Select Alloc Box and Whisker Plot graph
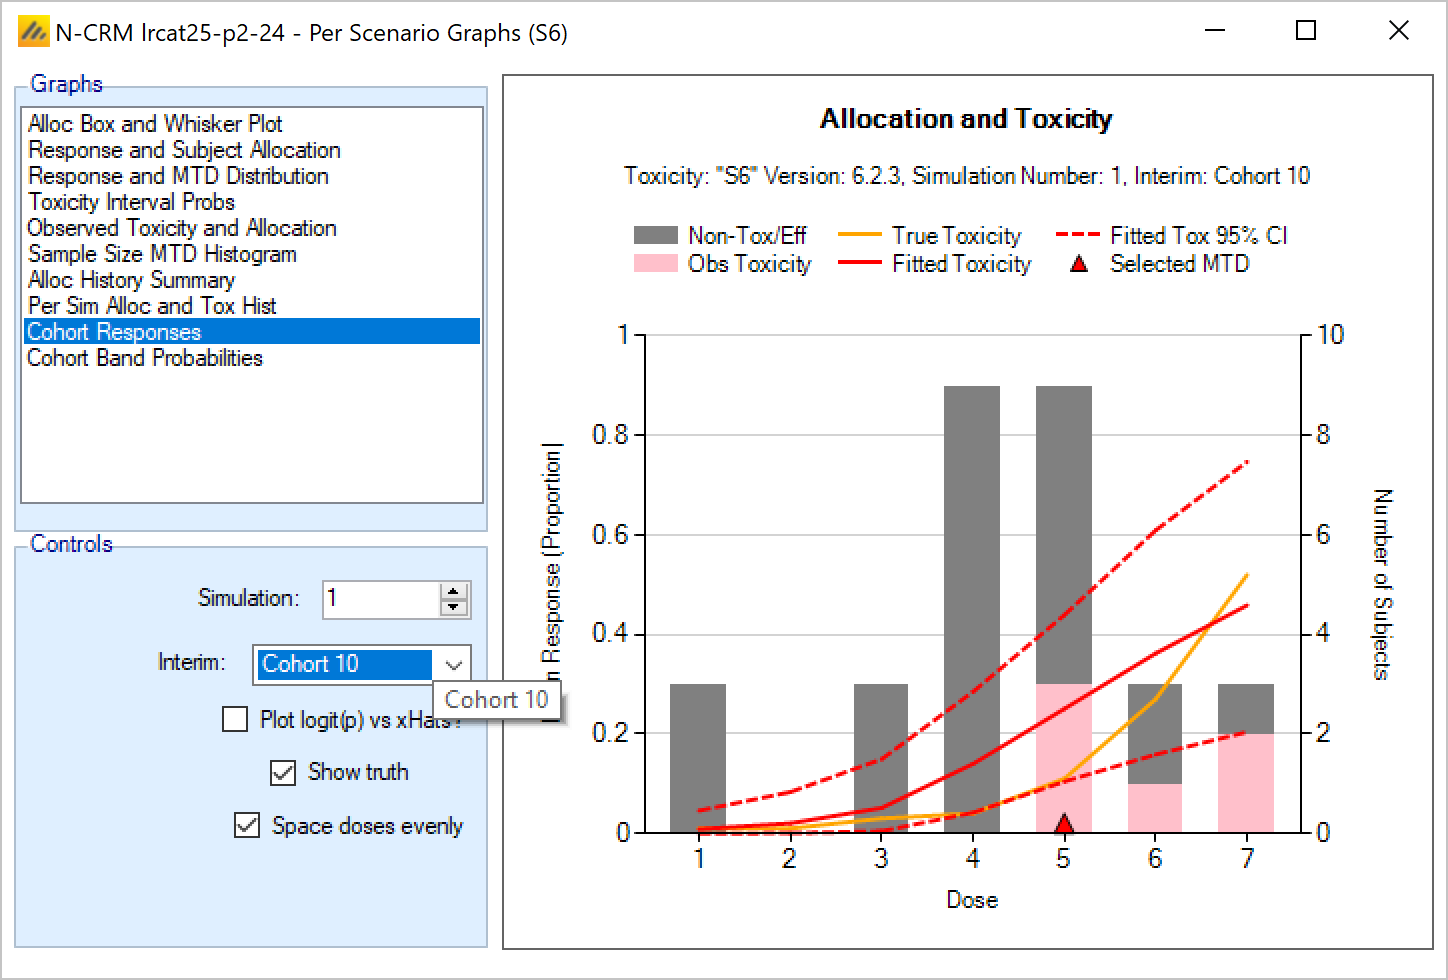The height and width of the screenshot is (980, 1448). tap(155, 124)
